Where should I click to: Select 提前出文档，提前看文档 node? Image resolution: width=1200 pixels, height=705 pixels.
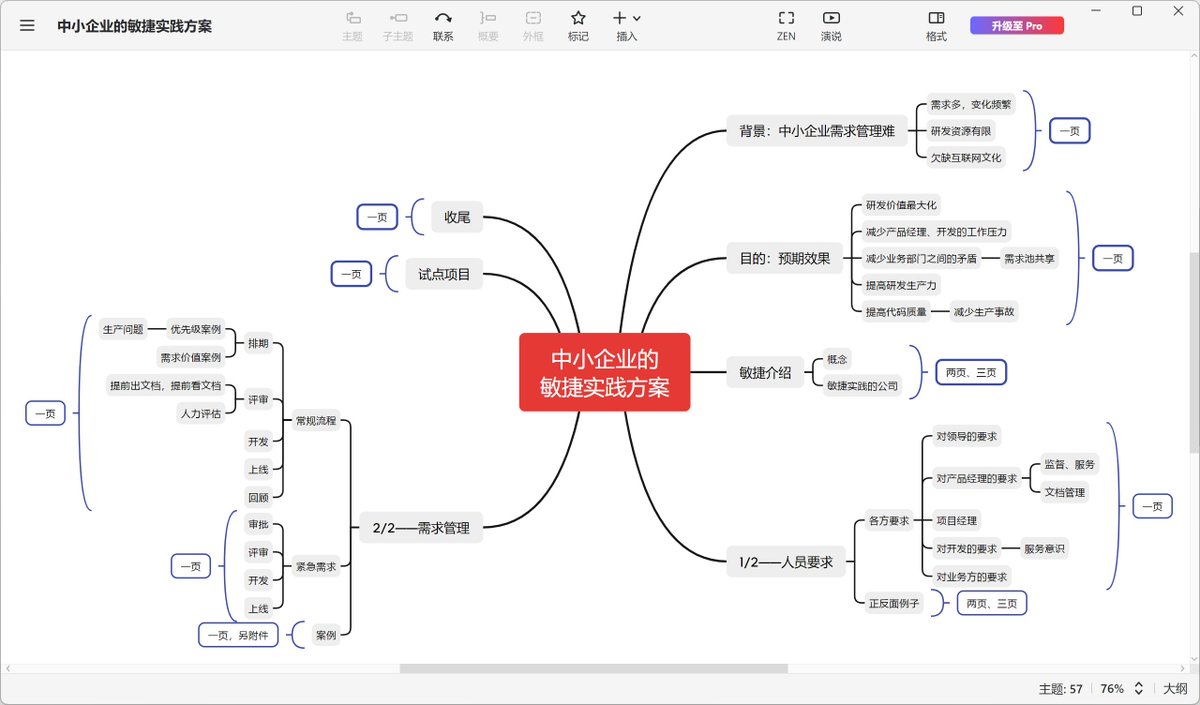pos(166,385)
